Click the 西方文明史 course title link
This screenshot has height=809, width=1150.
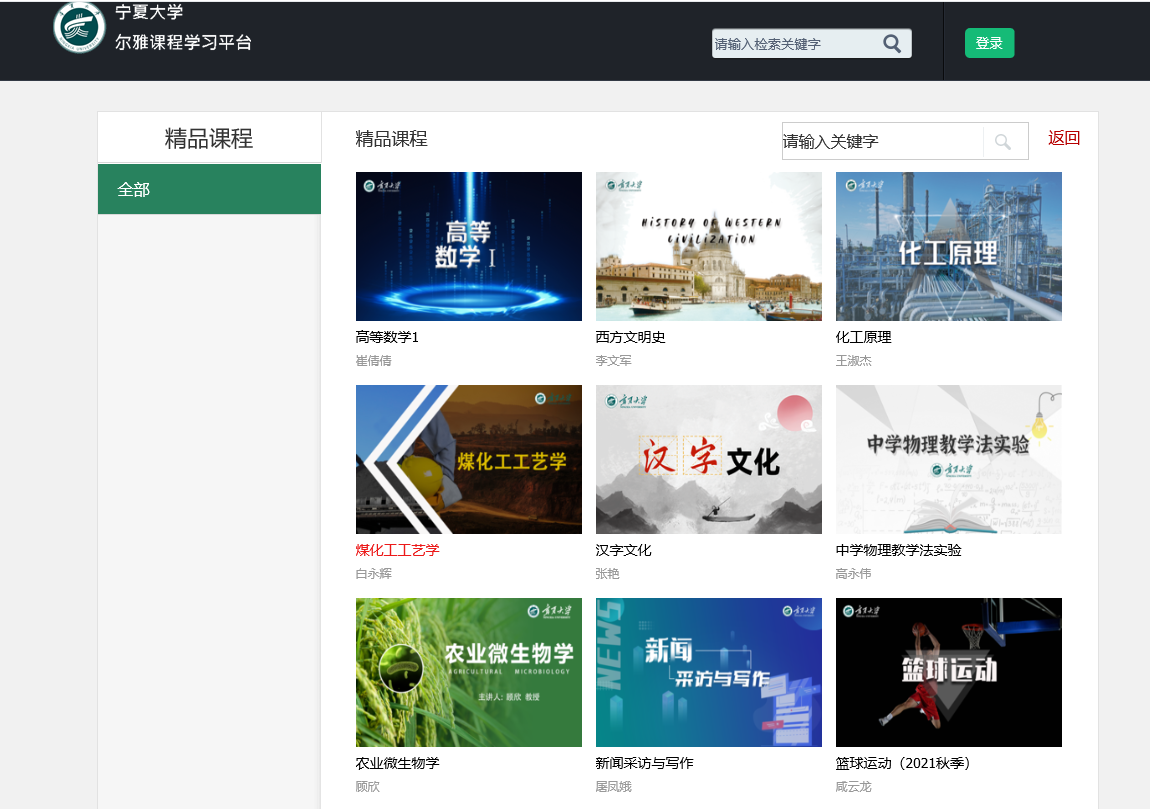click(x=630, y=337)
